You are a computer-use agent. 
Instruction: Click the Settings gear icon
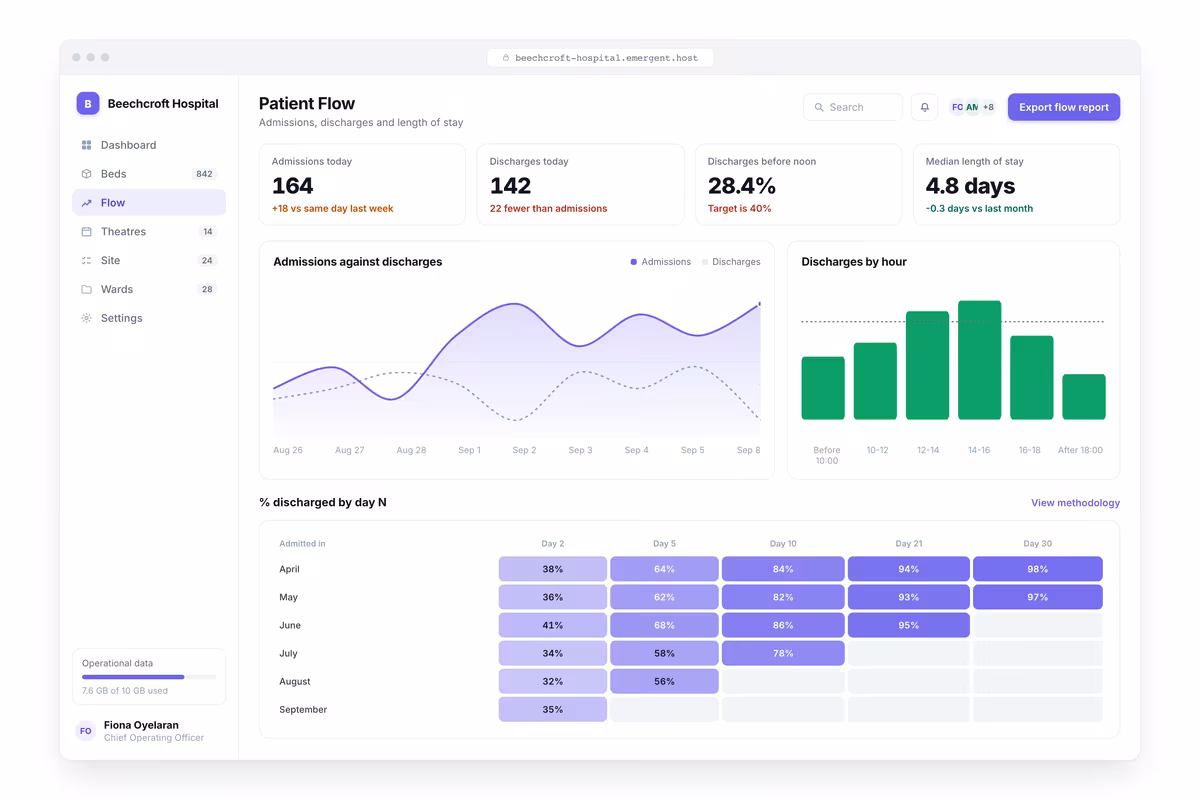[x=86, y=318]
